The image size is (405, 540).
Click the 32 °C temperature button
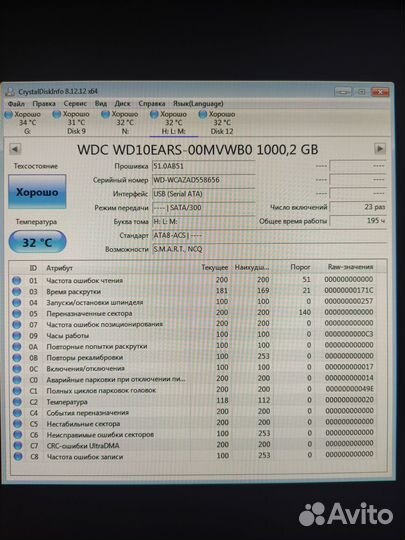point(37,242)
